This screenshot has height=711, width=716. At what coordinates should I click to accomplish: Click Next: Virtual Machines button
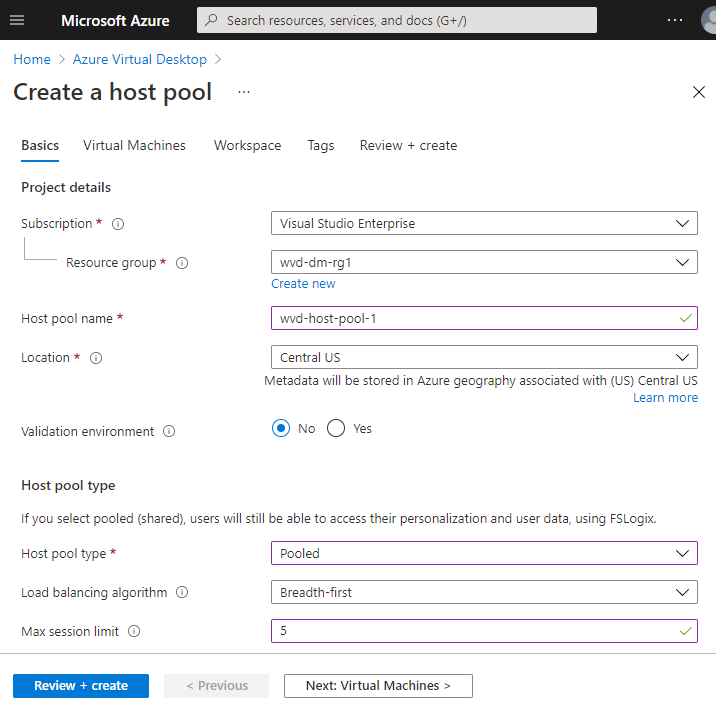378,686
